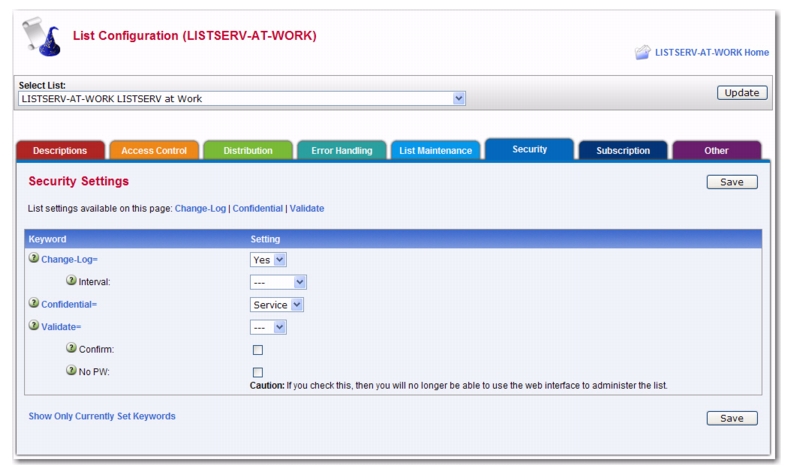
Task: Open help icon for Confirm option
Action: point(71,348)
